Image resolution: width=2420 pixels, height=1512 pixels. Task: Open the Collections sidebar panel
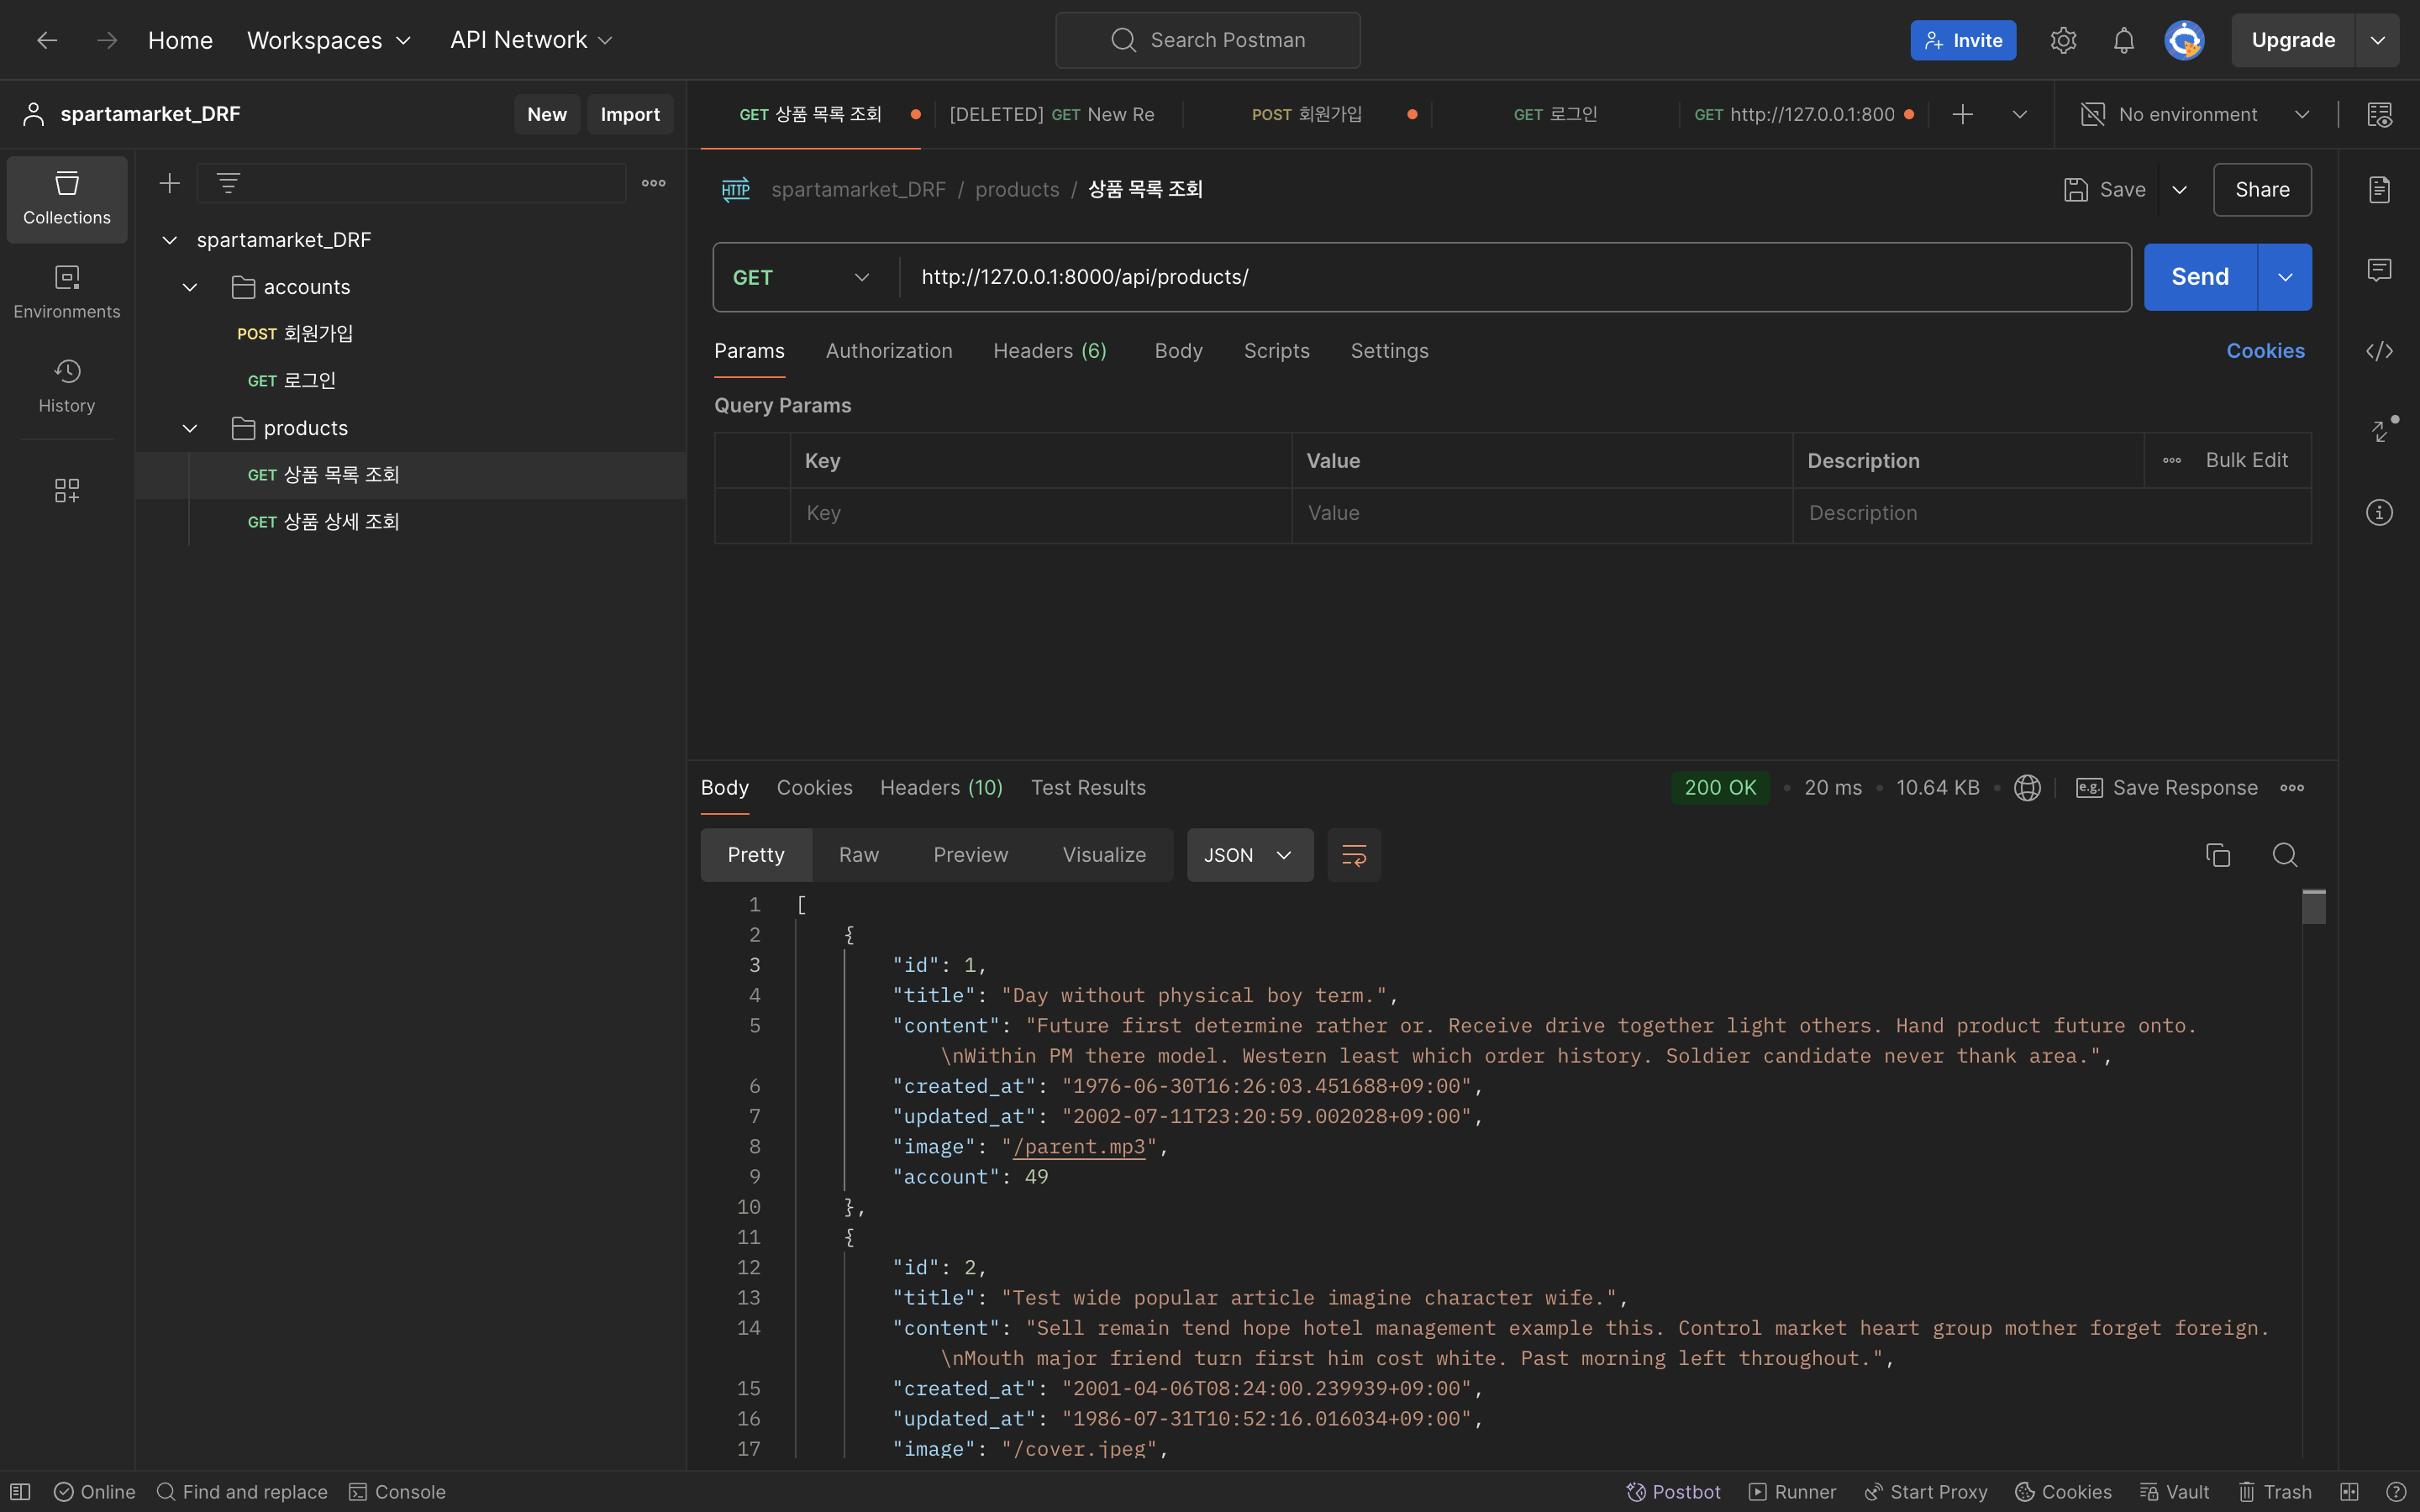point(67,198)
